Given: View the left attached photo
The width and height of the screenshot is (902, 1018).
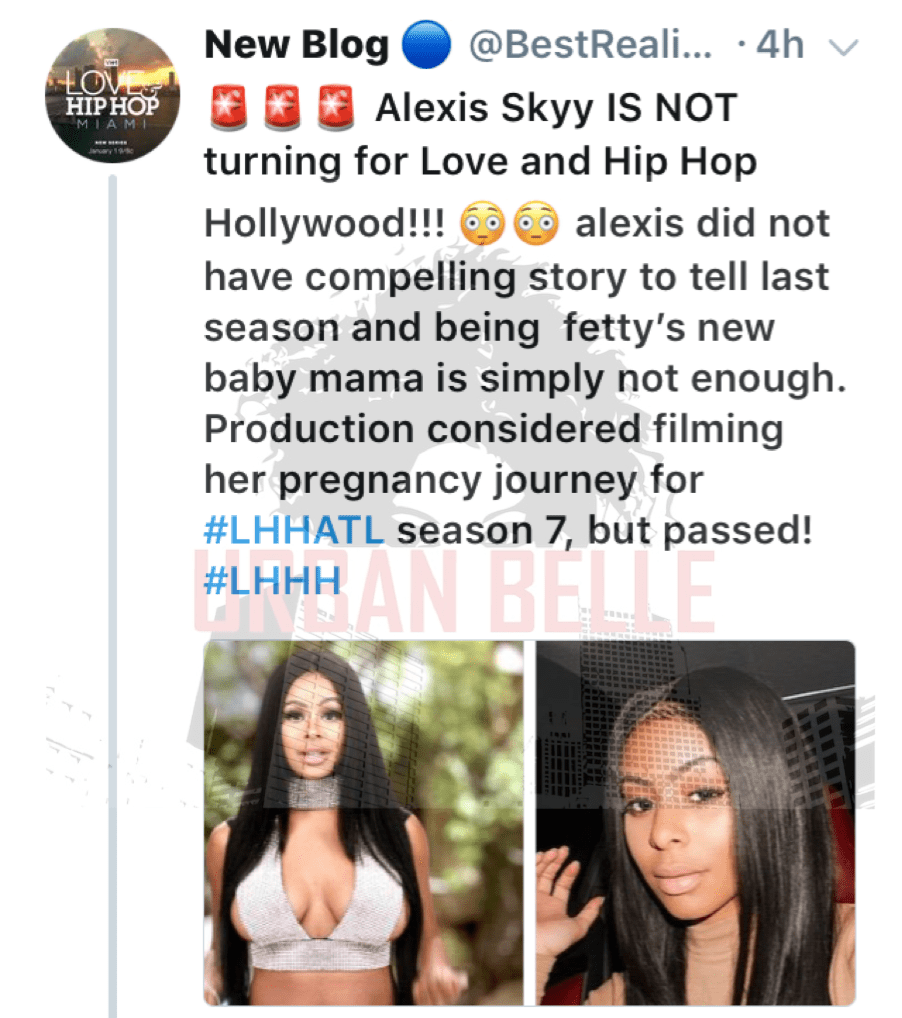Looking at the screenshot, I should tap(364, 823).
